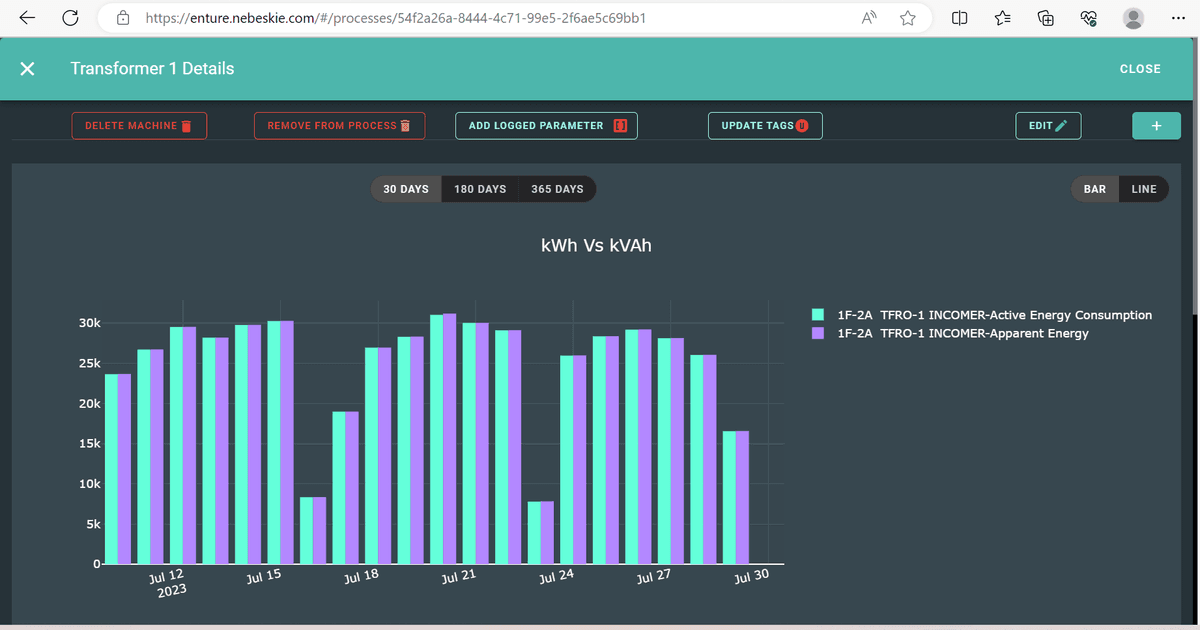Refresh the page in the browser
The height and width of the screenshot is (630, 1200).
click(70, 18)
